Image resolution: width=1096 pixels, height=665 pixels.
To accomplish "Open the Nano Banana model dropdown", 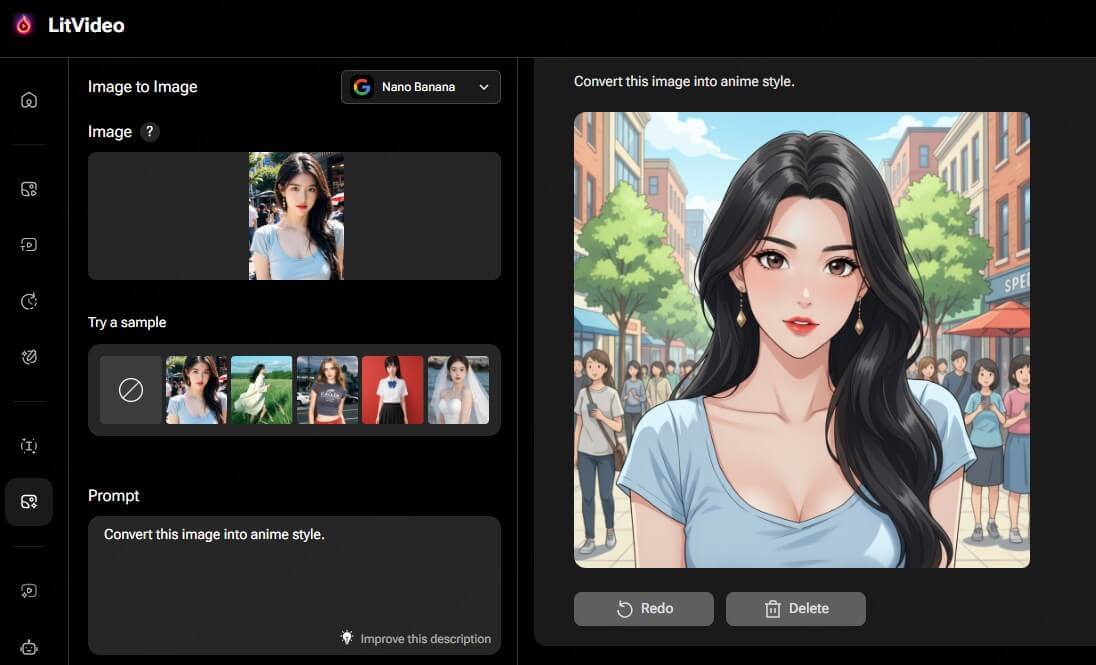I will (x=420, y=87).
